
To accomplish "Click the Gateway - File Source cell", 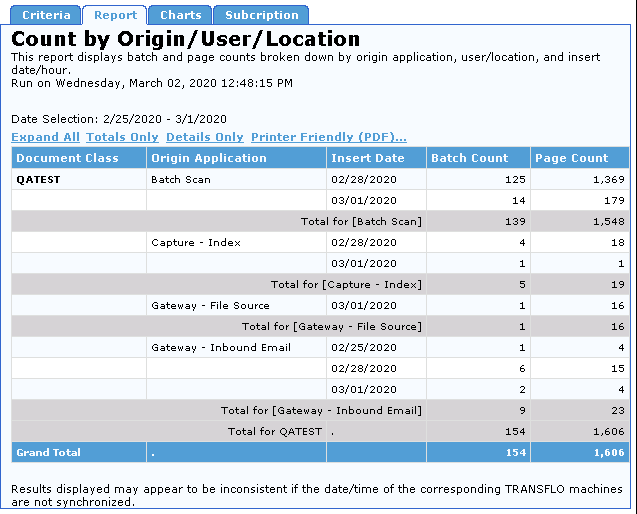I will coord(210,306).
